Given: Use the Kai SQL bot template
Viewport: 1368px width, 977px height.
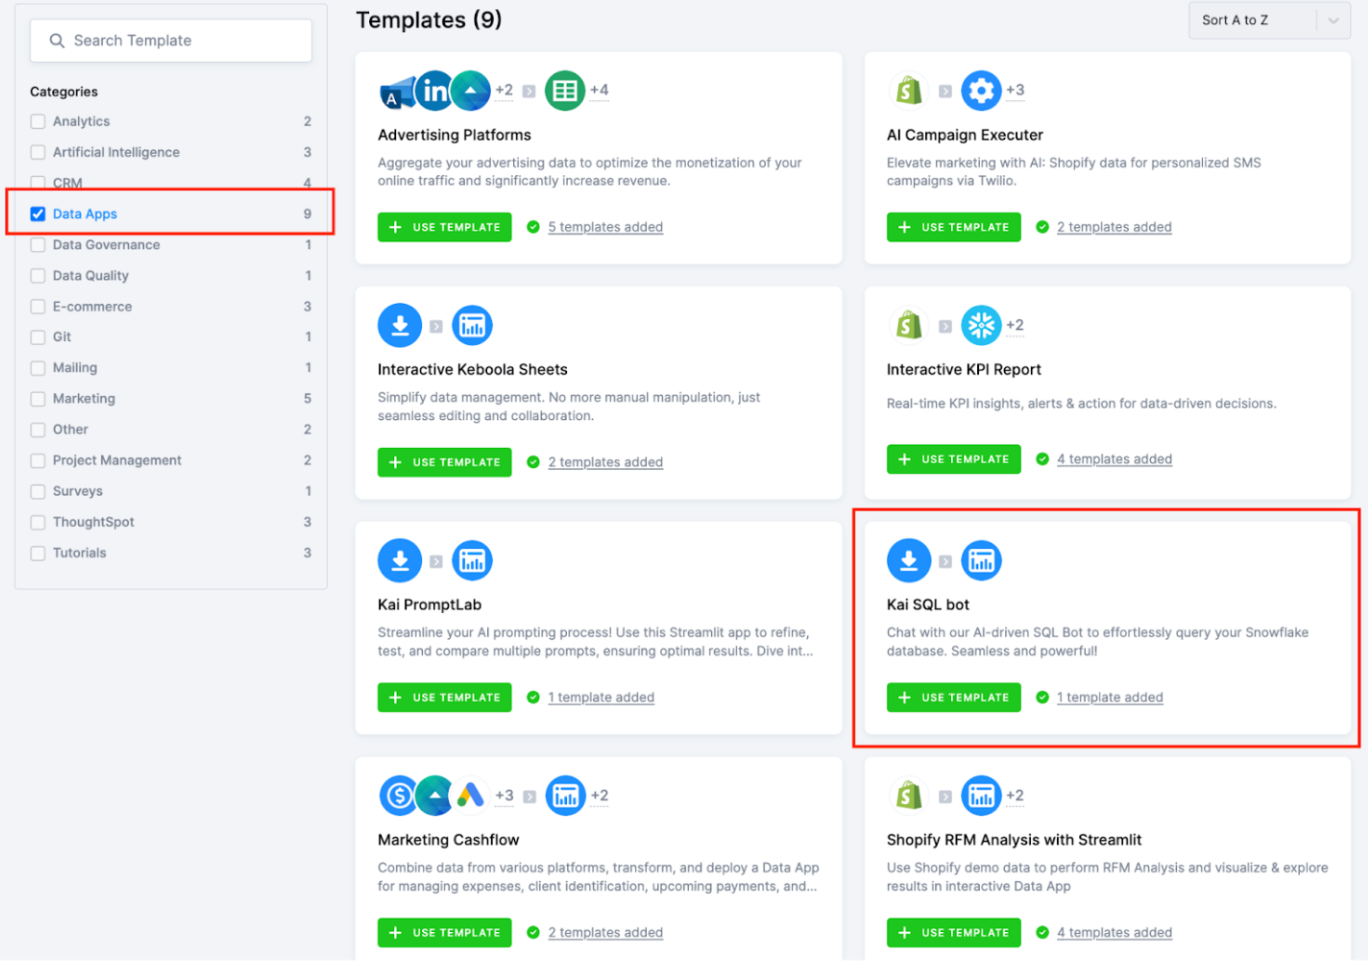Looking at the screenshot, I should tap(954, 697).
